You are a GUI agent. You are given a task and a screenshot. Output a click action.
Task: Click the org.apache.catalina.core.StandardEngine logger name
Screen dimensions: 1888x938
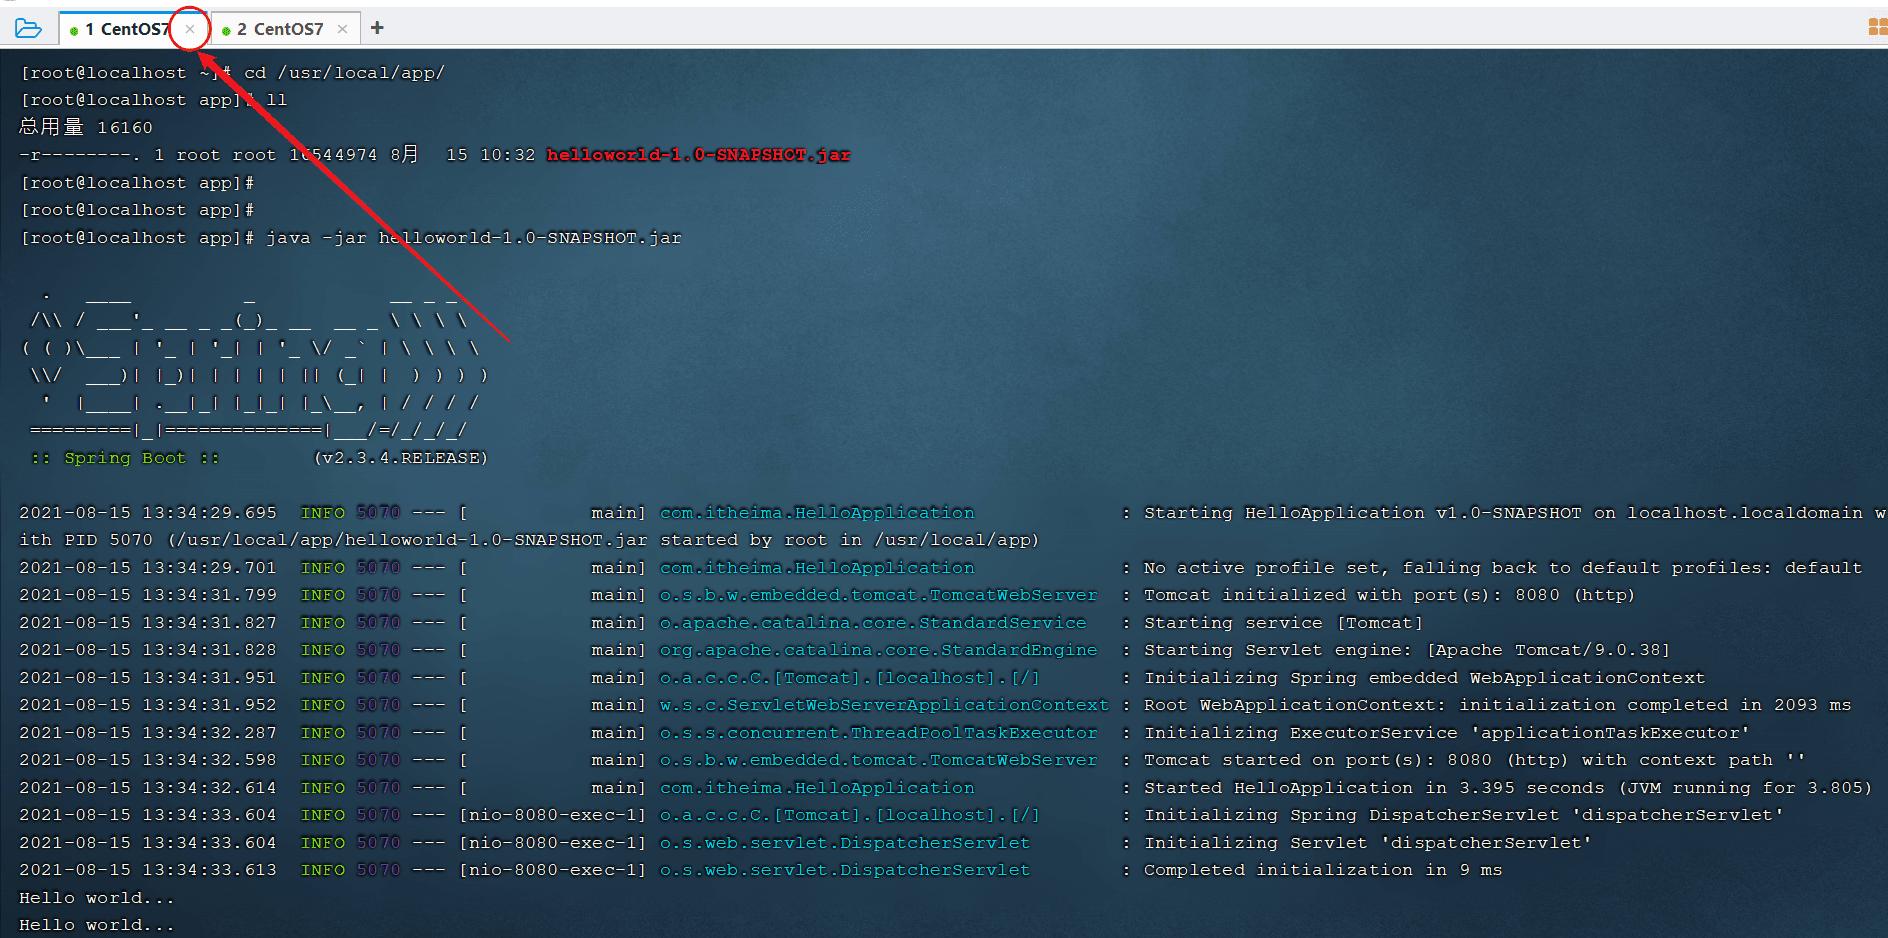(x=878, y=650)
